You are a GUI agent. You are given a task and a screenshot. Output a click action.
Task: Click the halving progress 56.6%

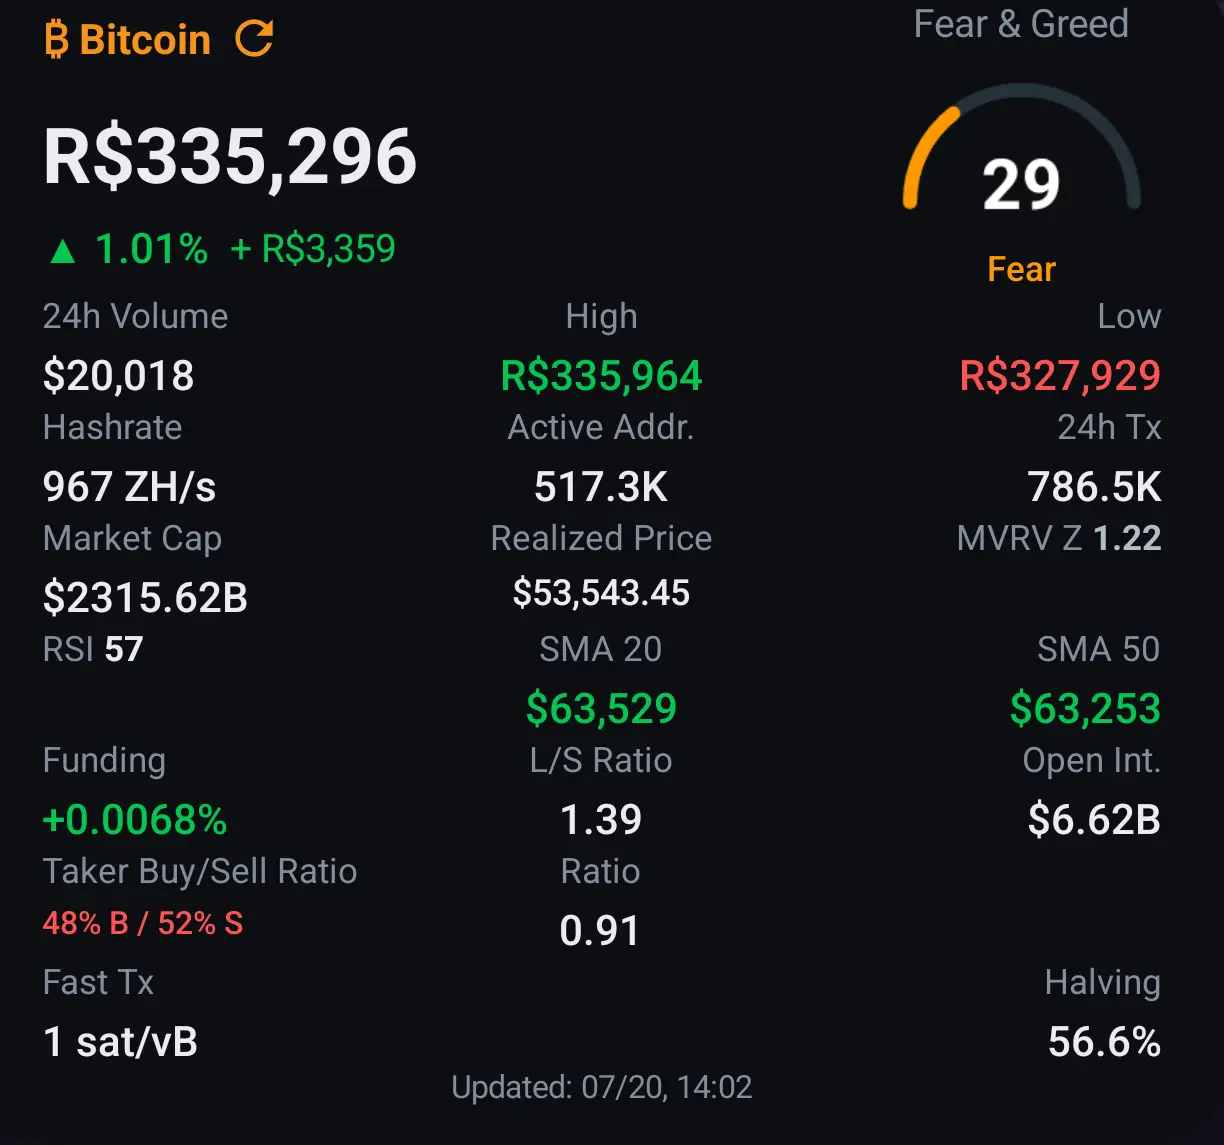coord(1104,1042)
